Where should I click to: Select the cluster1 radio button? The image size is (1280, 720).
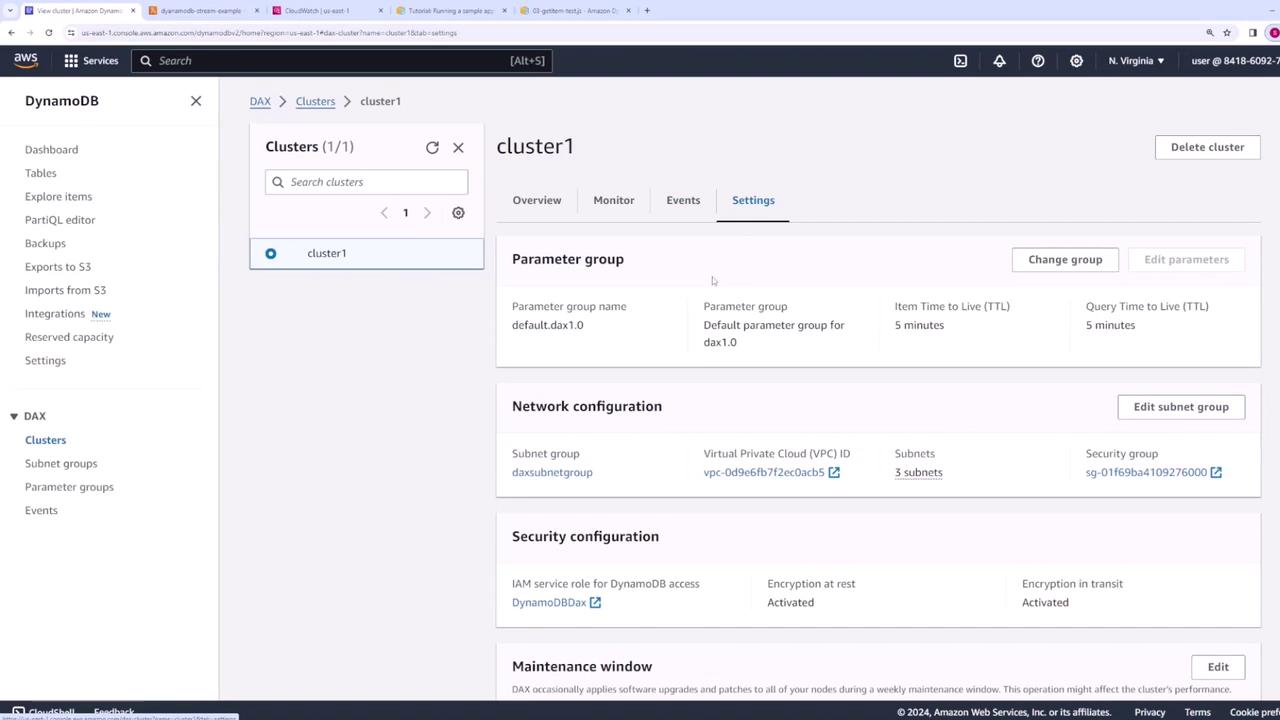tap(271, 254)
